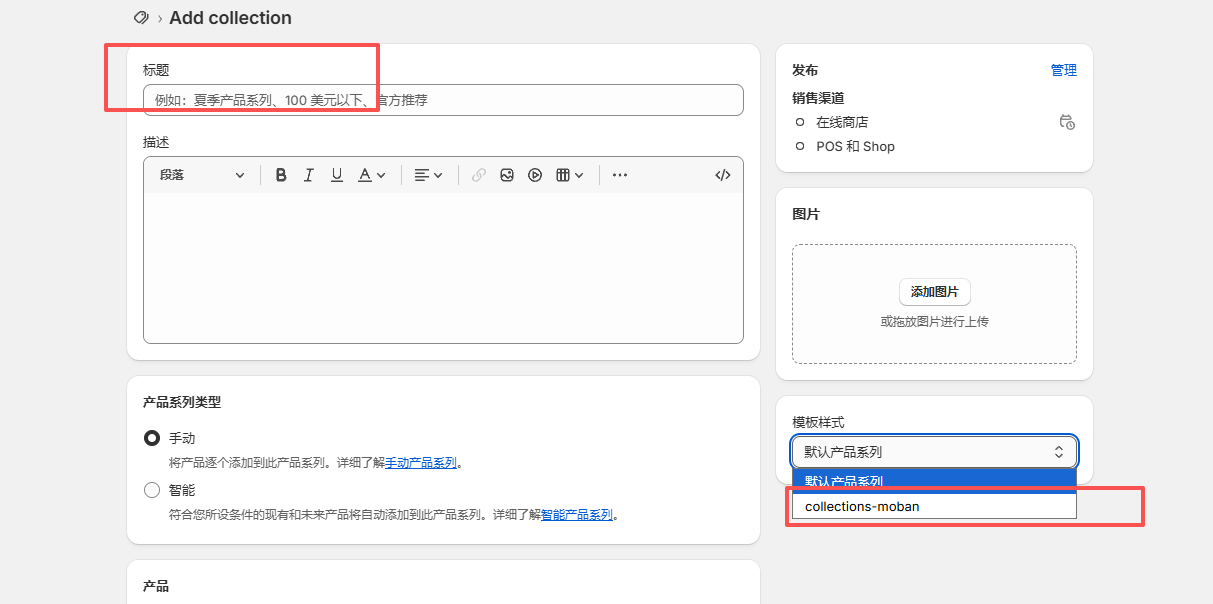Screen dimensions: 1213x604
Task: Expand the text color dropdown
Action: pyautogui.click(x=372, y=175)
